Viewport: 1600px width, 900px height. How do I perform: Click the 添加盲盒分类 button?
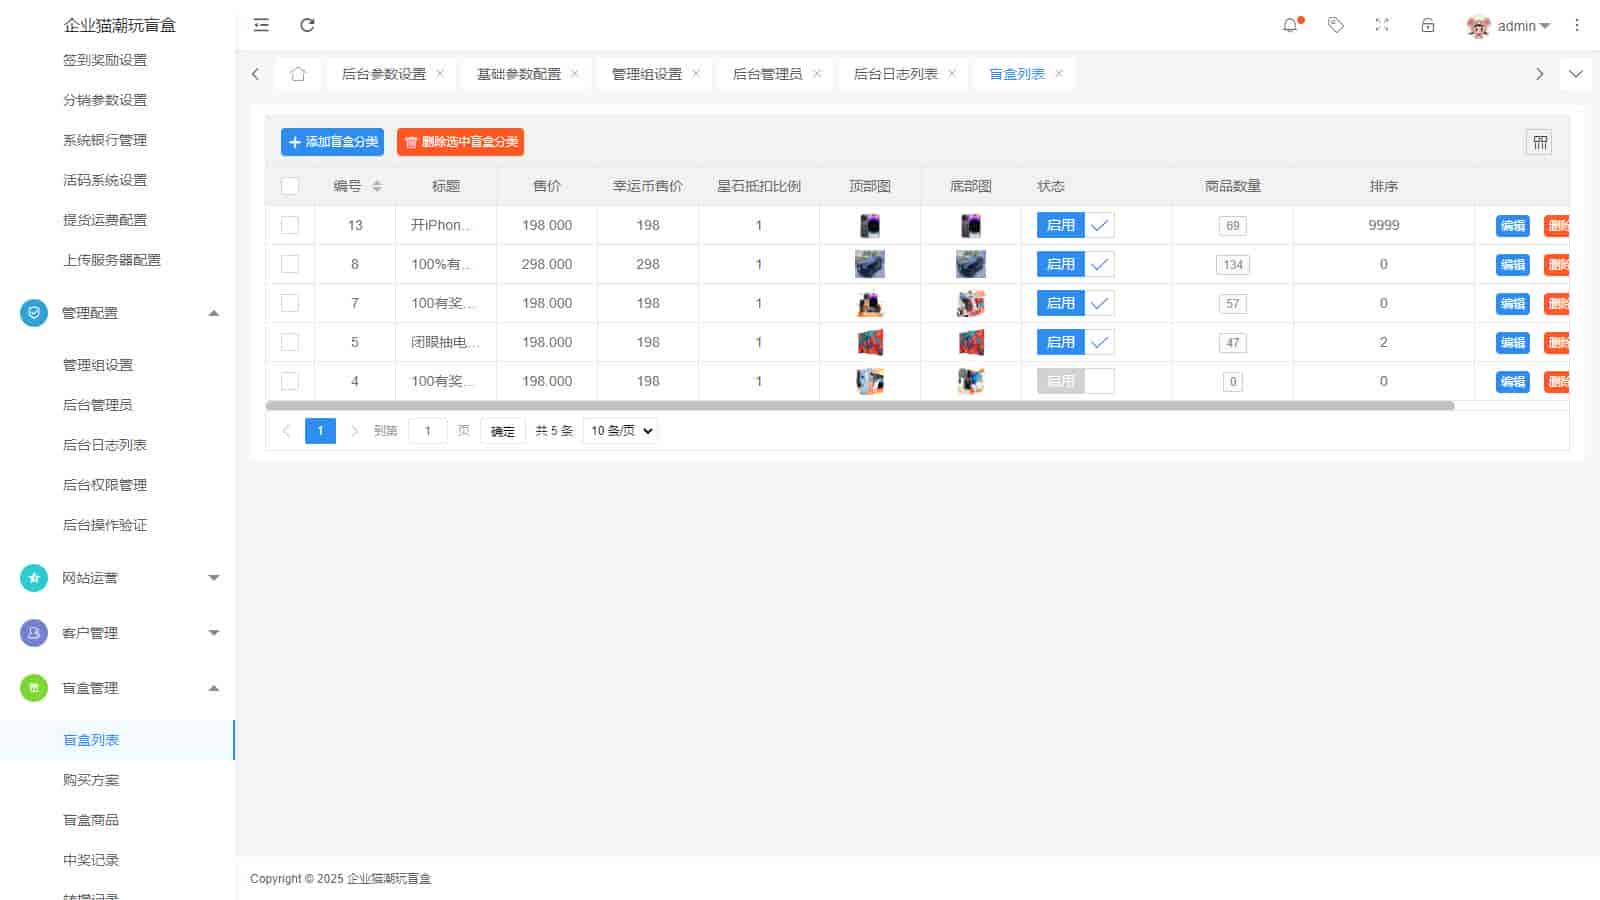pos(332,142)
